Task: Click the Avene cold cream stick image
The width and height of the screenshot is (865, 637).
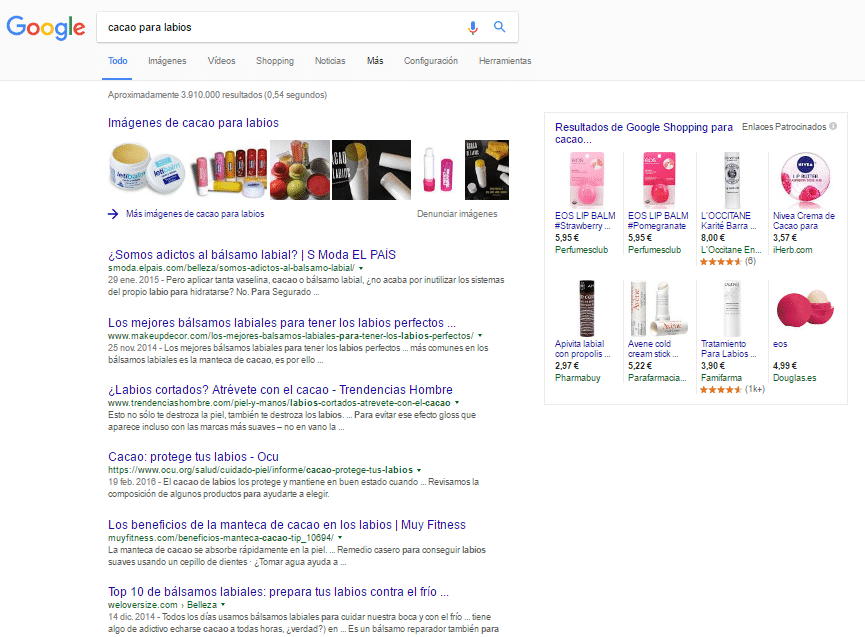Action: coord(659,308)
